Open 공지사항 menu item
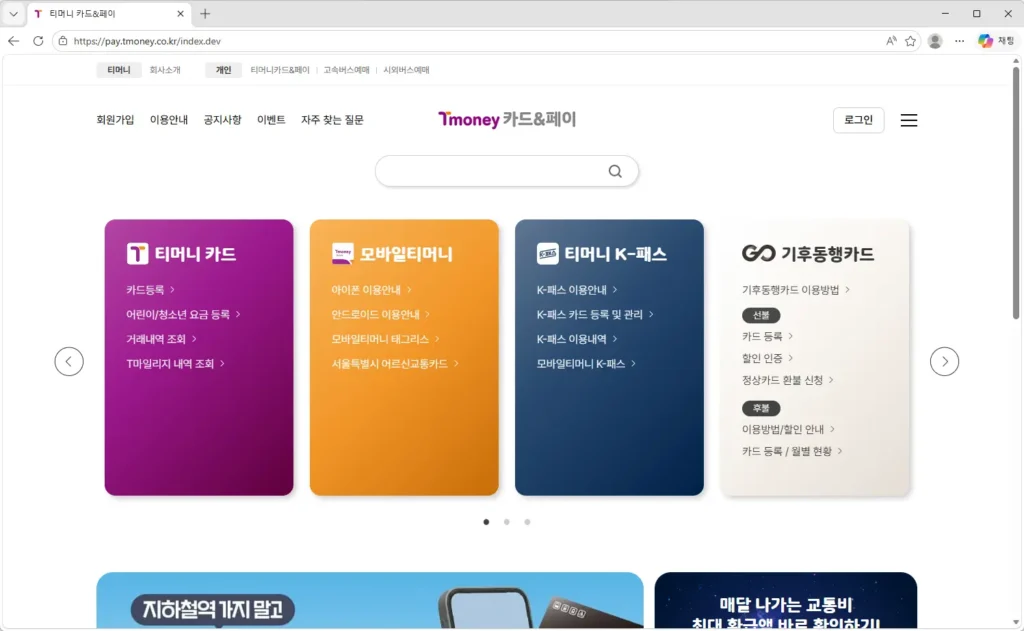The image size is (1024, 631). click(x=222, y=120)
